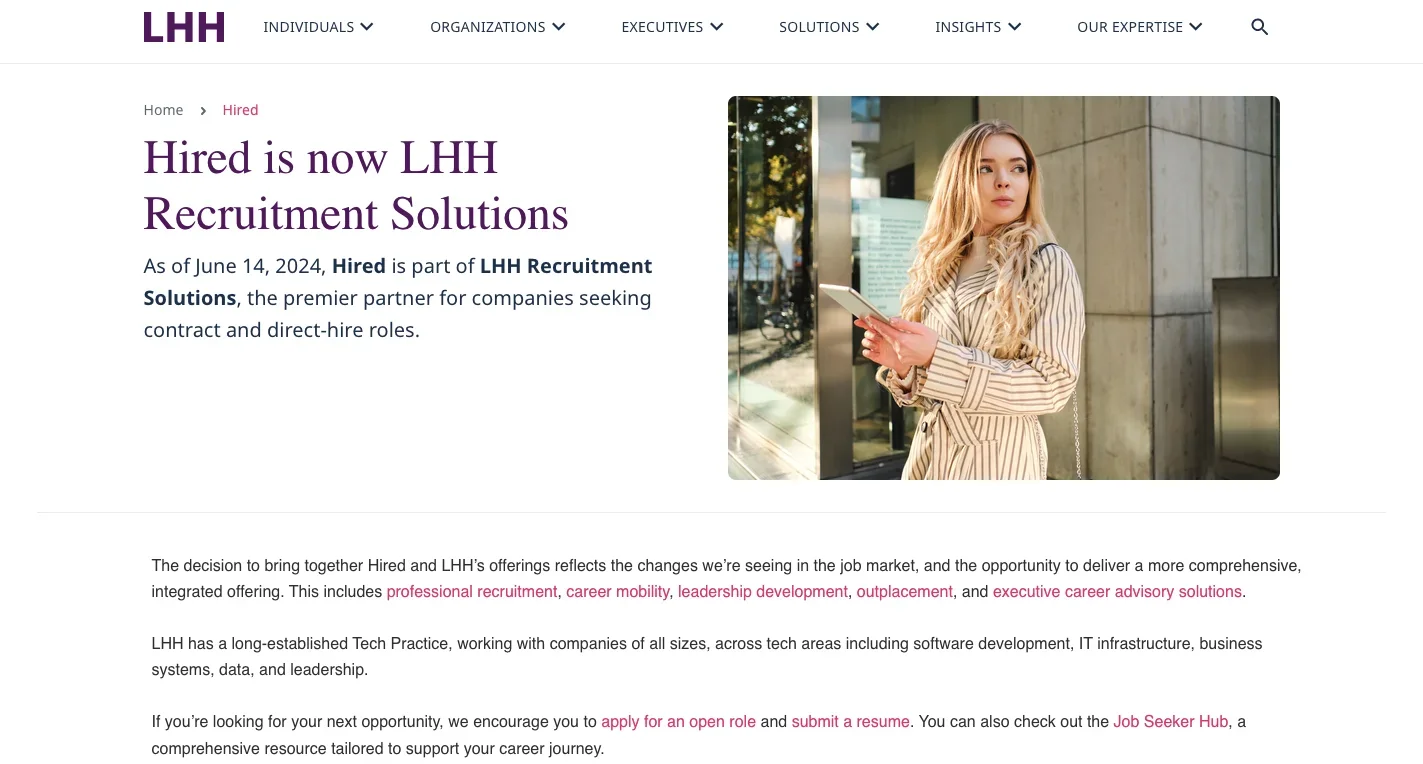
Task: Click the breadcrumb arrow after Home
Action: coord(203,111)
